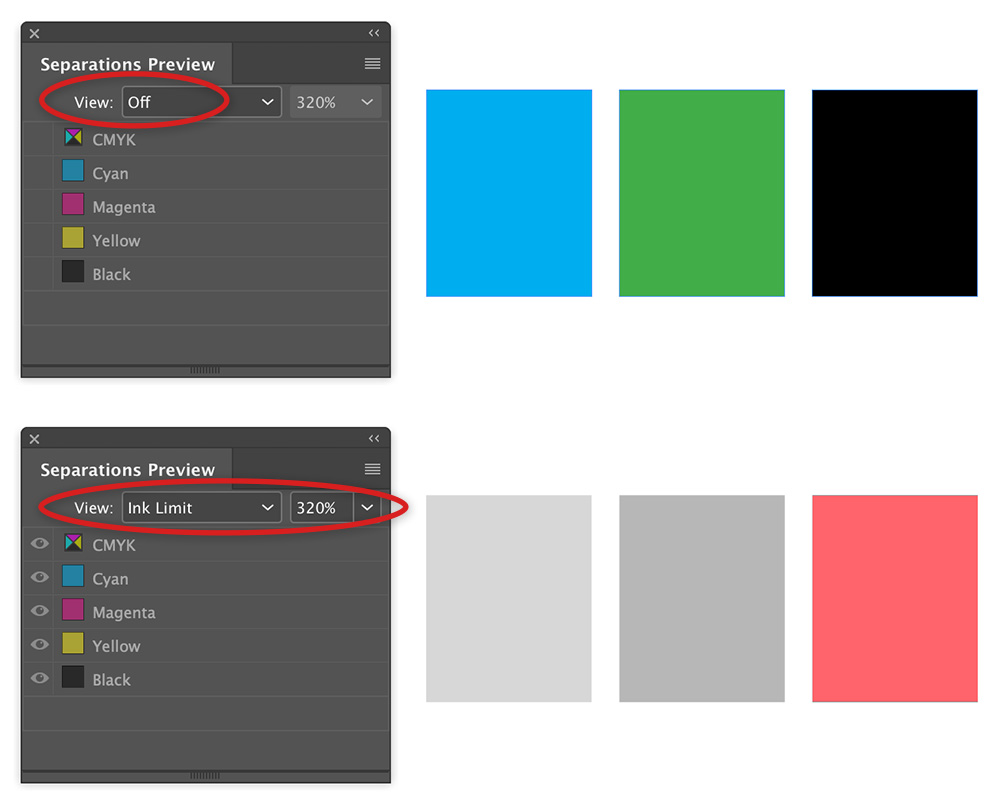
Task: Click the CMYK icon in the Ink Limit panel
Action: [x=72, y=544]
